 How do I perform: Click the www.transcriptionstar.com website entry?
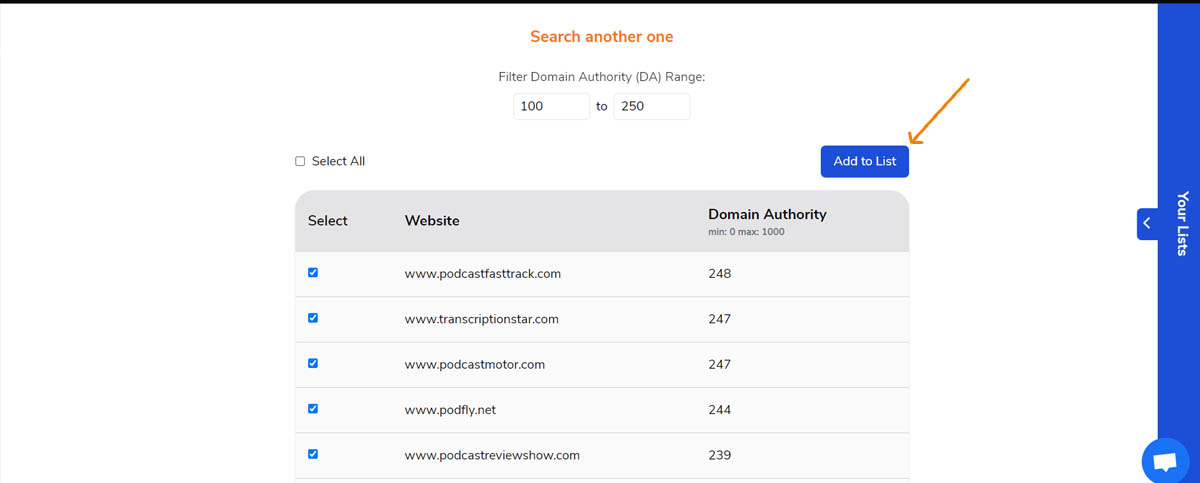click(481, 319)
